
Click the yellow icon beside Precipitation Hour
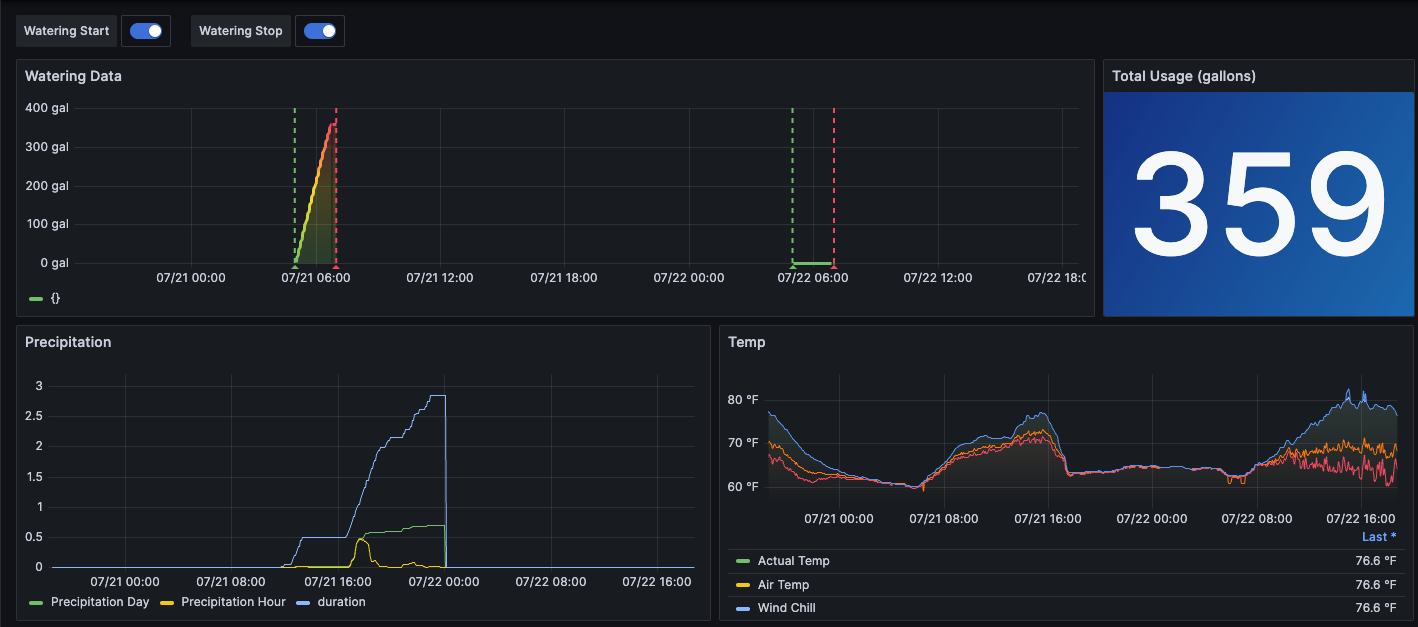(165, 601)
